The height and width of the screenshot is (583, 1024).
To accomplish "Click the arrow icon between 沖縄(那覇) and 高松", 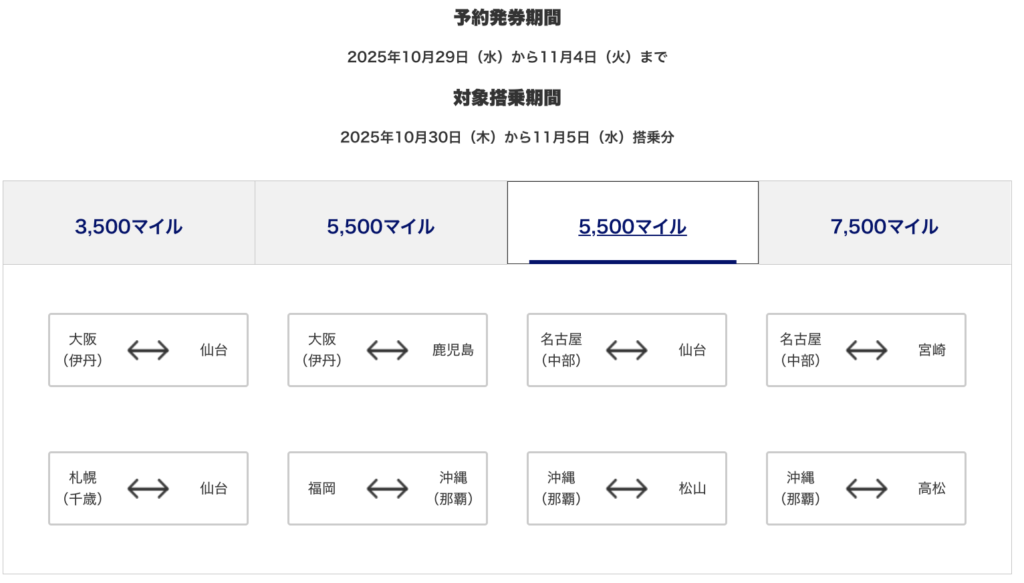I will click(866, 488).
